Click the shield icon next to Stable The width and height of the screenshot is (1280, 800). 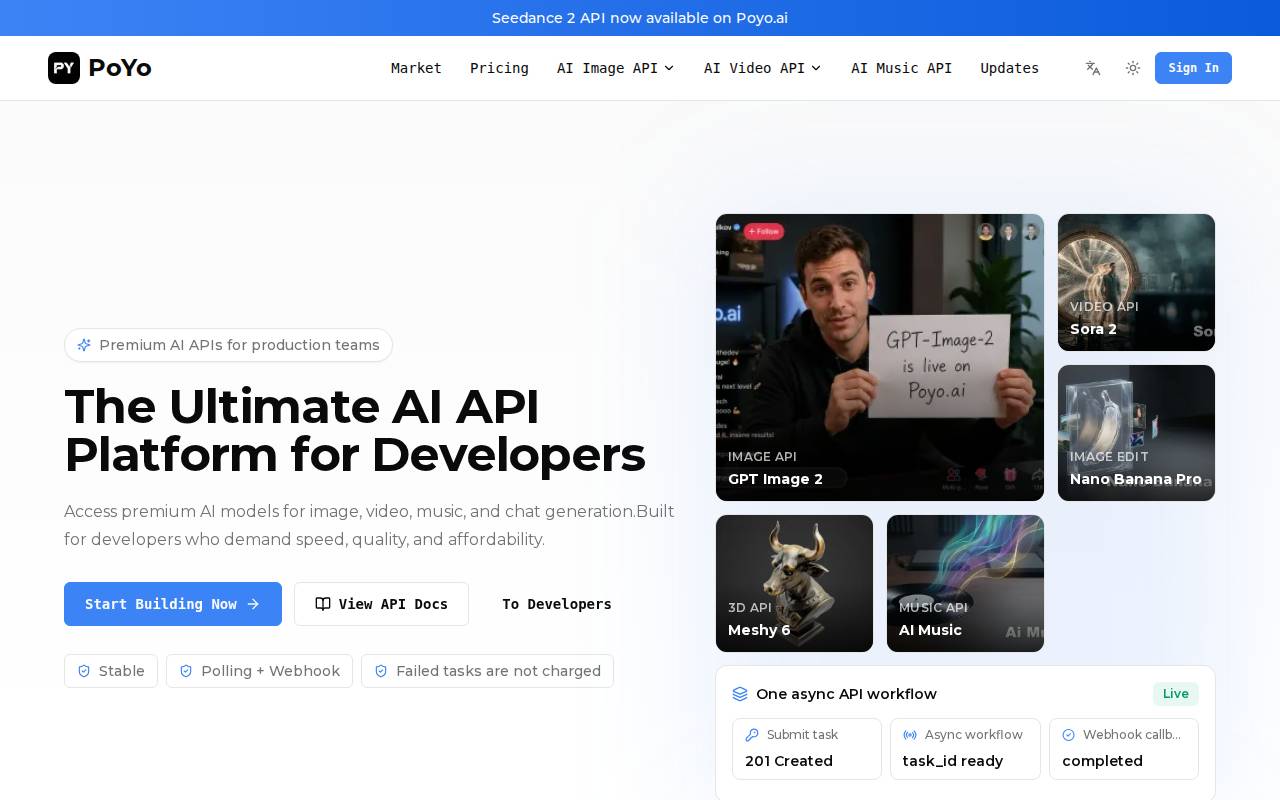pos(84,671)
